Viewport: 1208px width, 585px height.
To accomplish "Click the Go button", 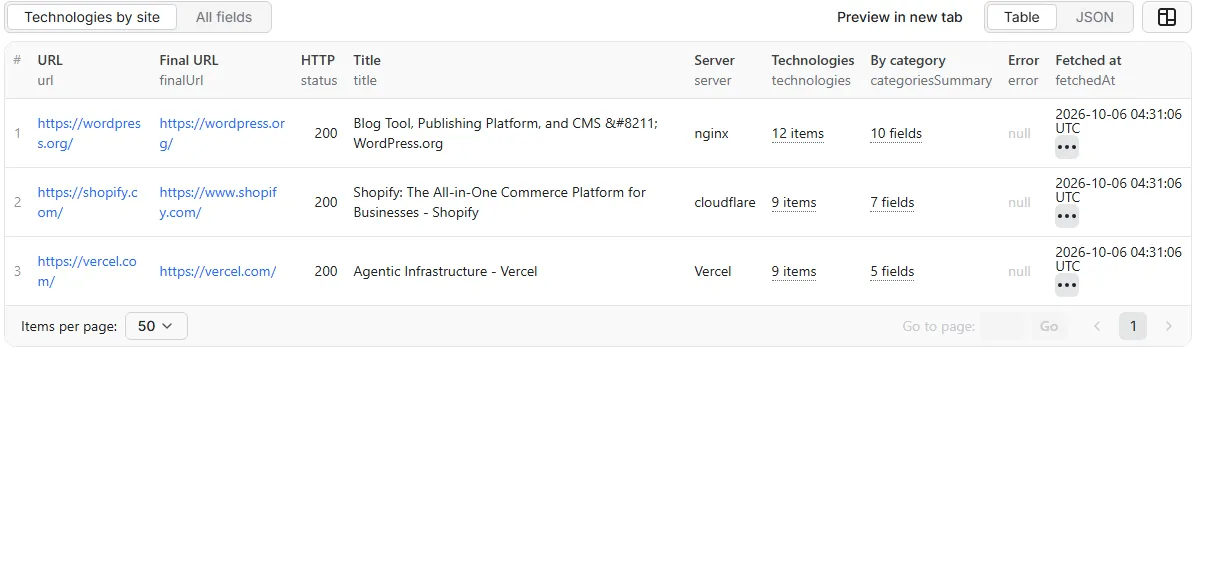I will pos(1049,326).
